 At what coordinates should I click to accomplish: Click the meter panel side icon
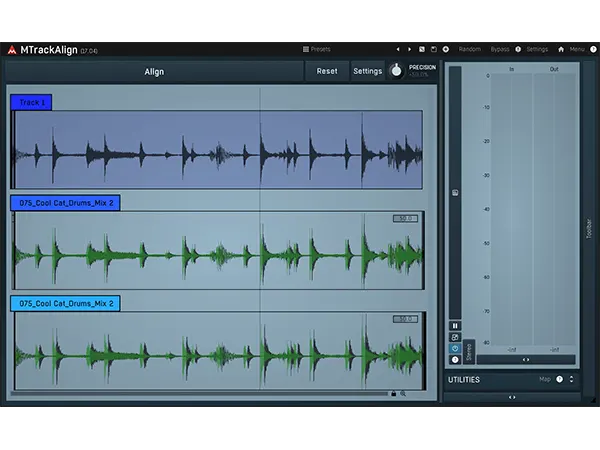coord(455,192)
